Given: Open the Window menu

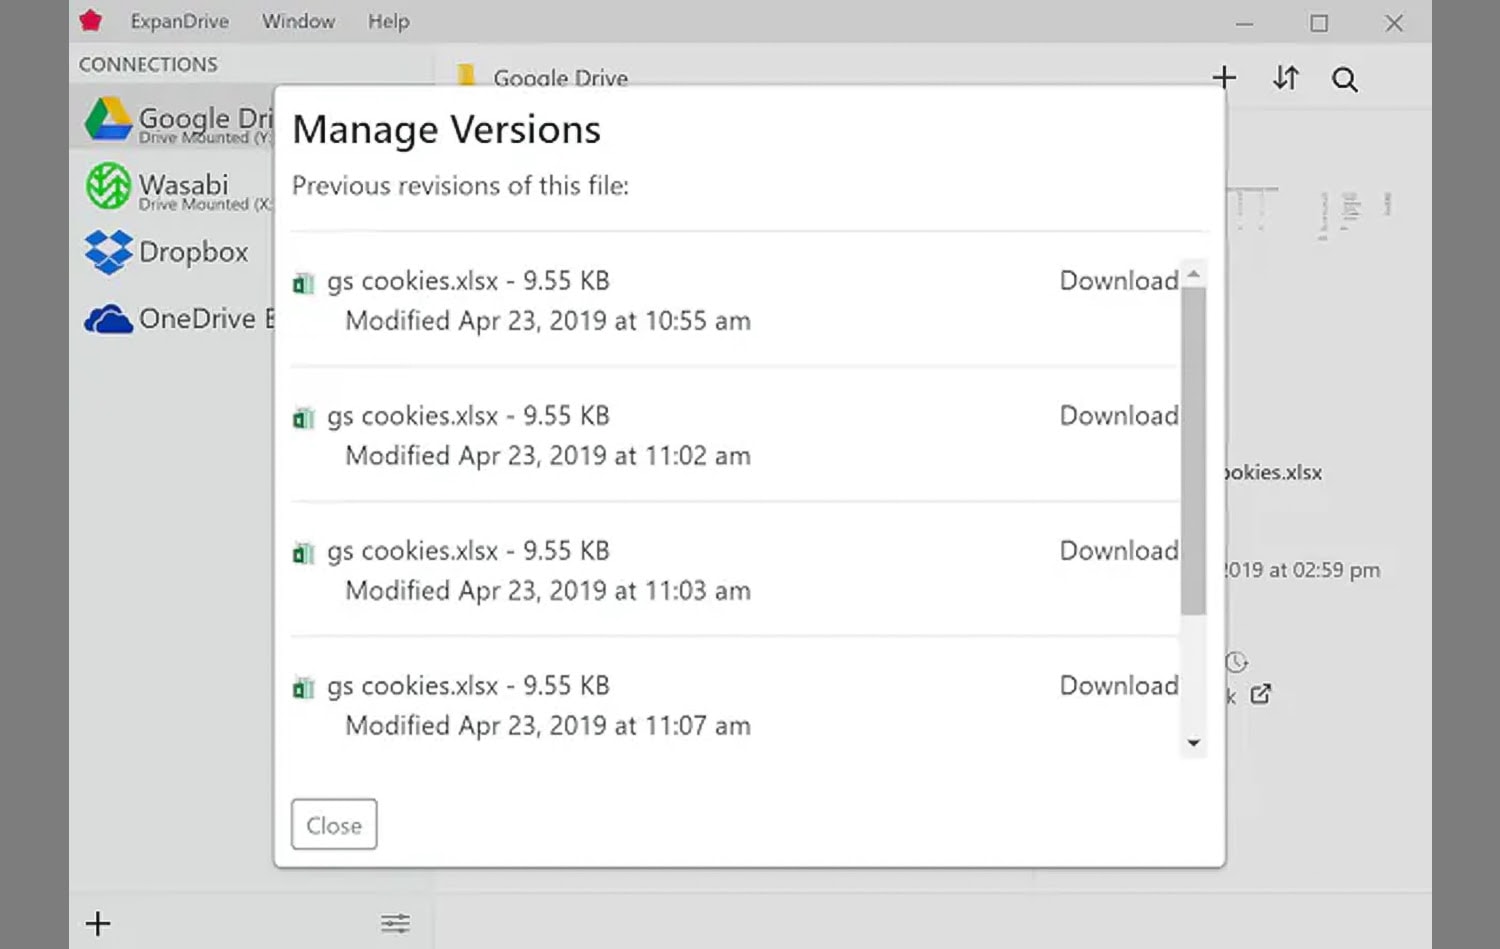Looking at the screenshot, I should [298, 21].
